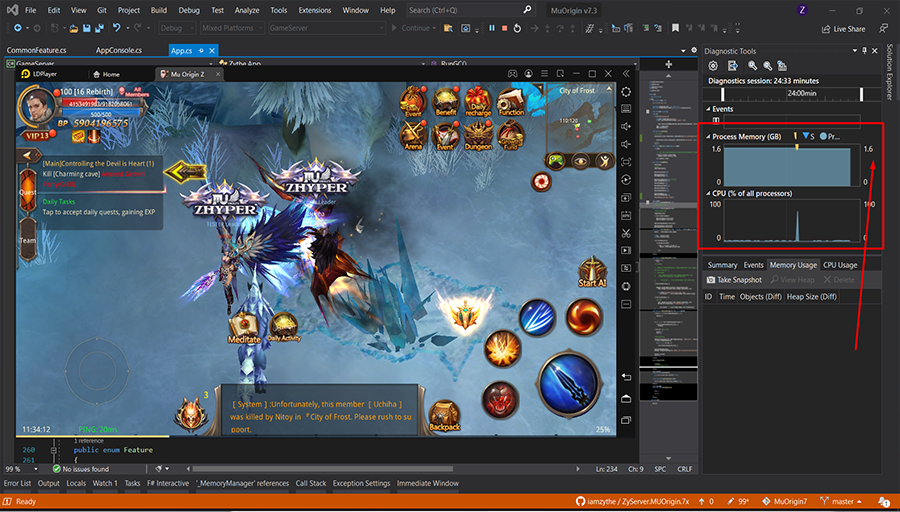The image size is (900, 512).
Task: Open the Backpack in the game
Action: (x=445, y=412)
